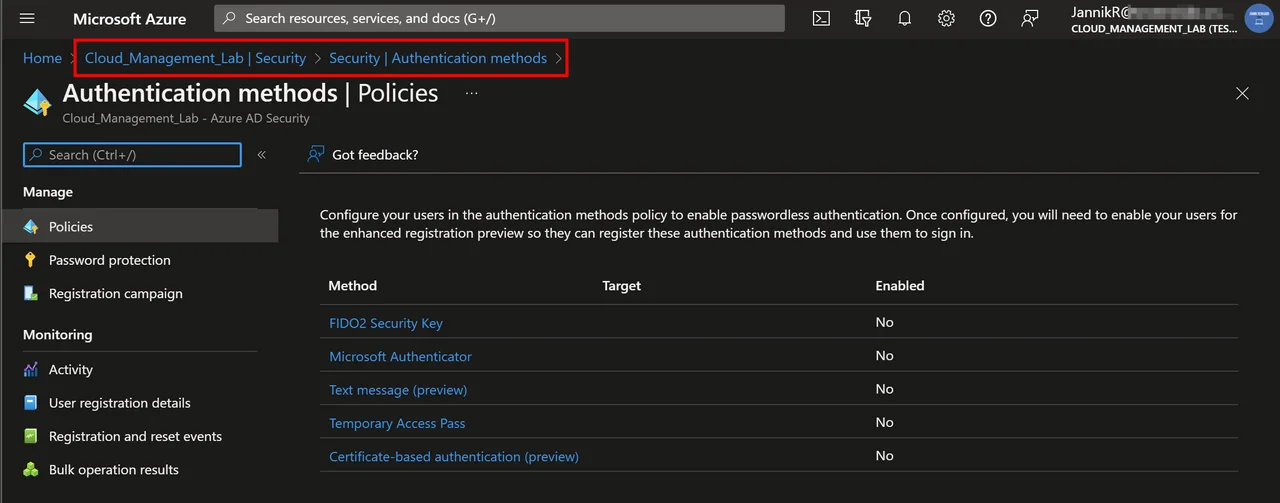Open Security | Authentication methods breadcrumb

(x=438, y=58)
